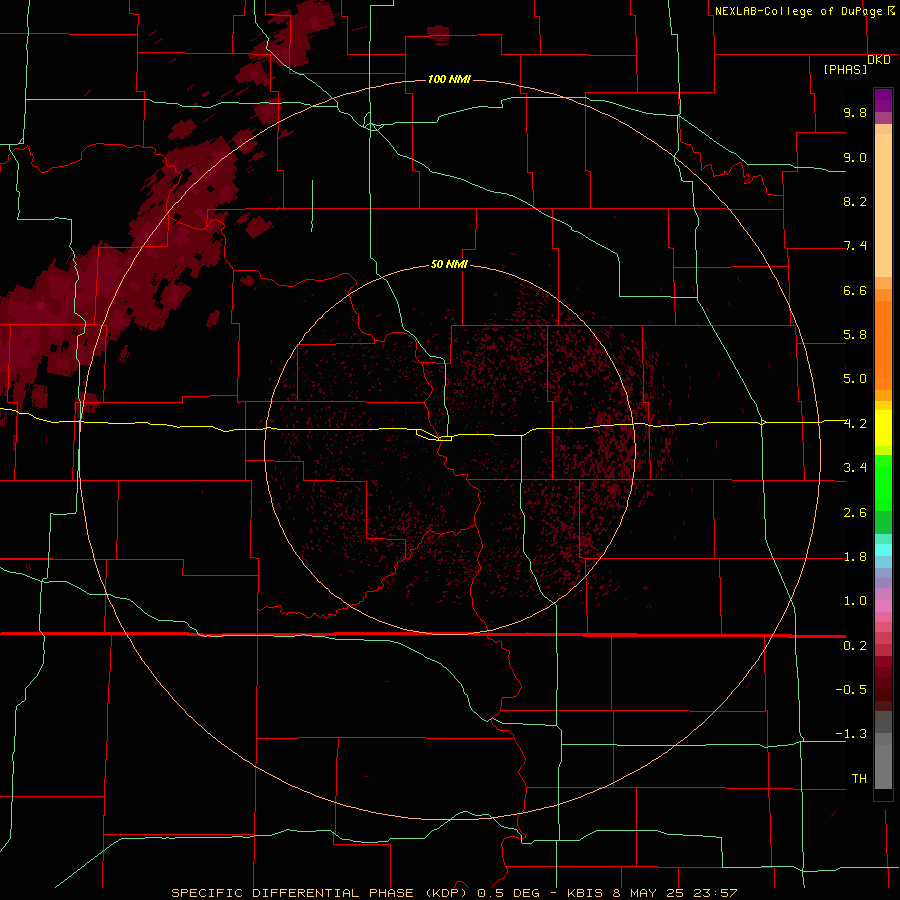
Task: Click the -1.3 legend value
Action: (851, 734)
